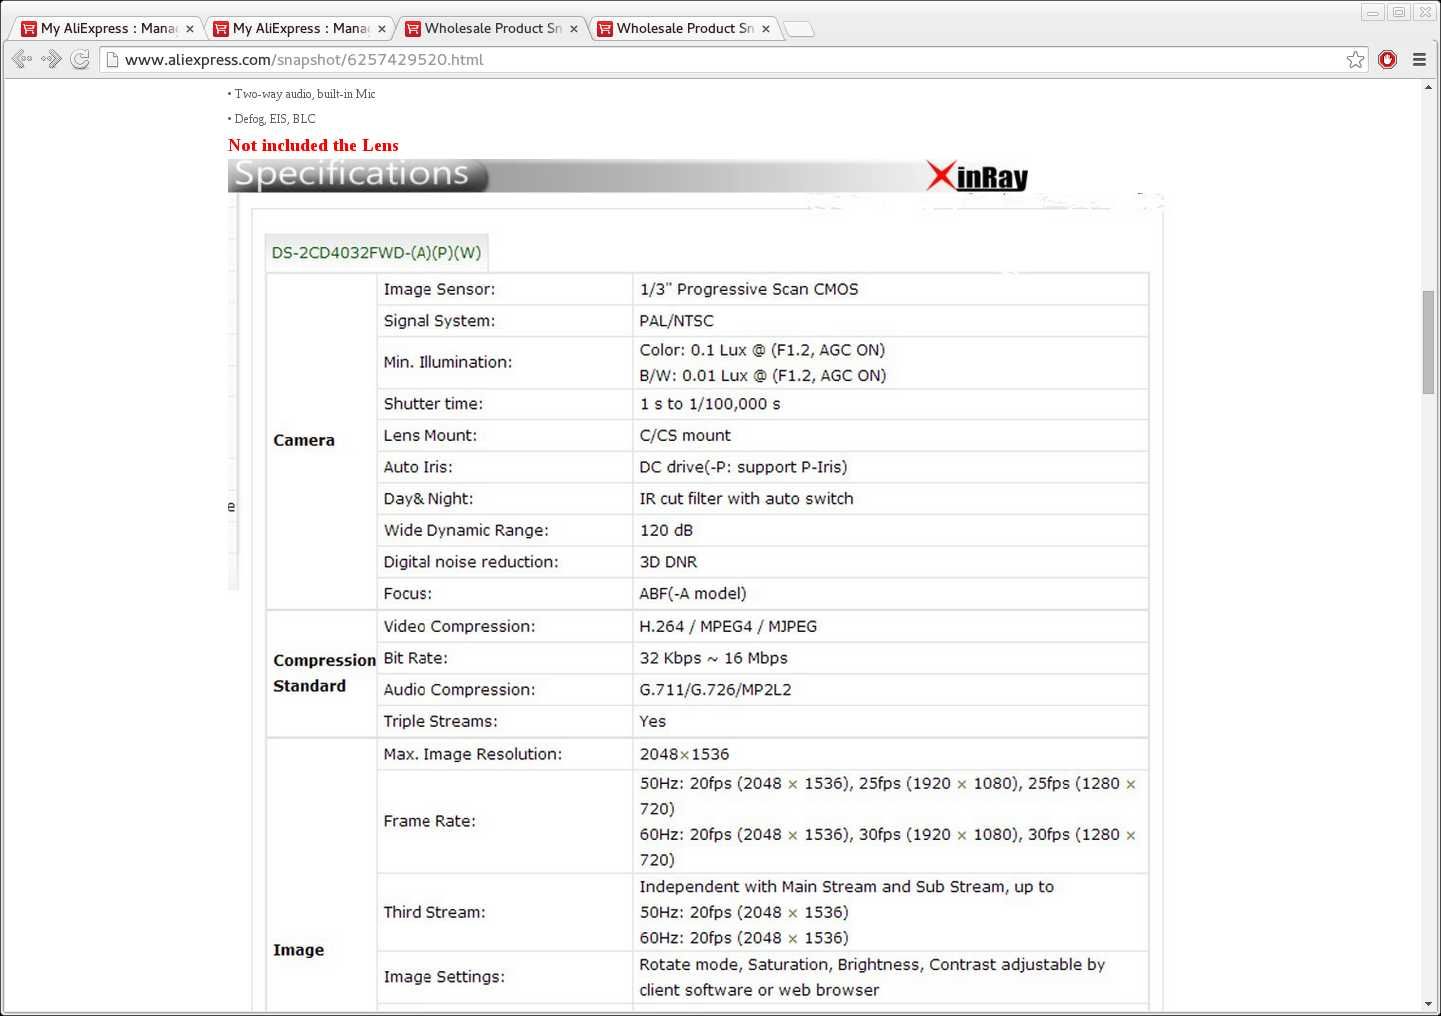
Task: Click the '2048×1536' max resolution value
Action: pyautogui.click(x=685, y=755)
